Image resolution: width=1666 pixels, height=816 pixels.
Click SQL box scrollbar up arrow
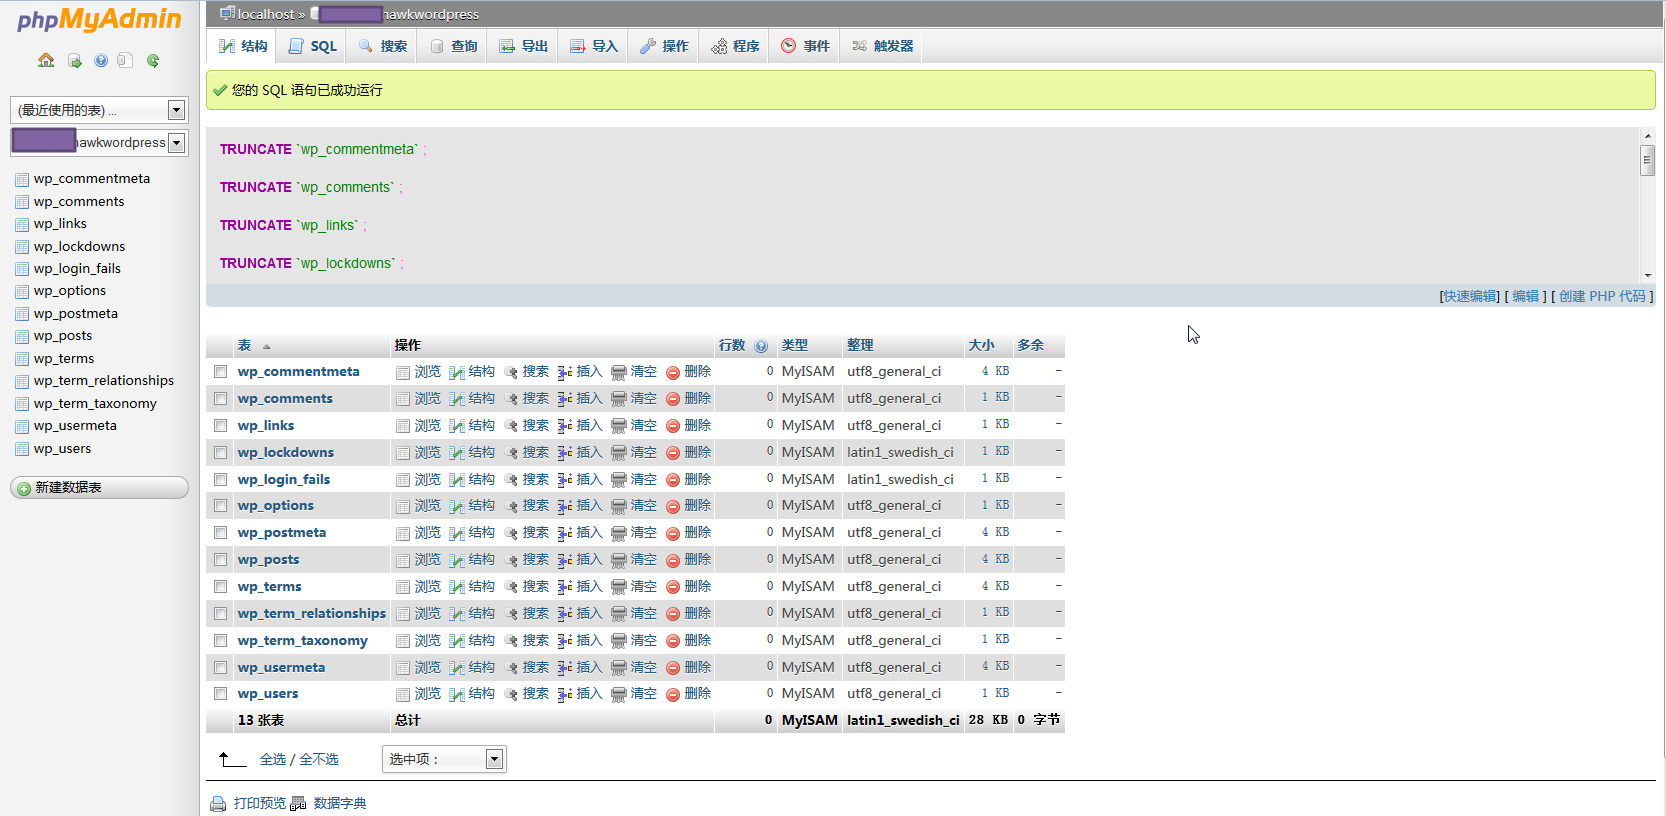click(x=1648, y=135)
